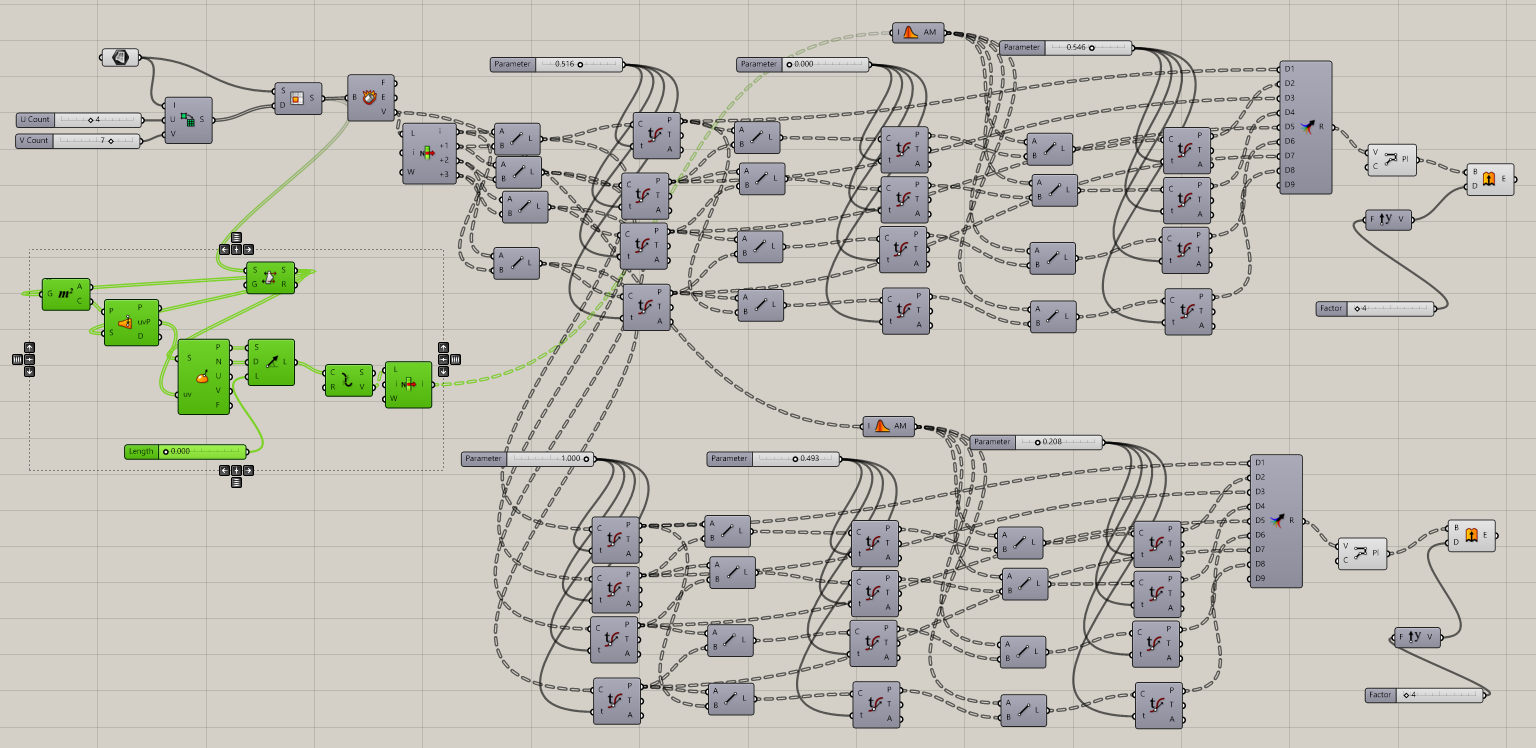1536x748 pixels.
Task: Click the upper Unit Y vector component
Action: click(x=1387, y=220)
